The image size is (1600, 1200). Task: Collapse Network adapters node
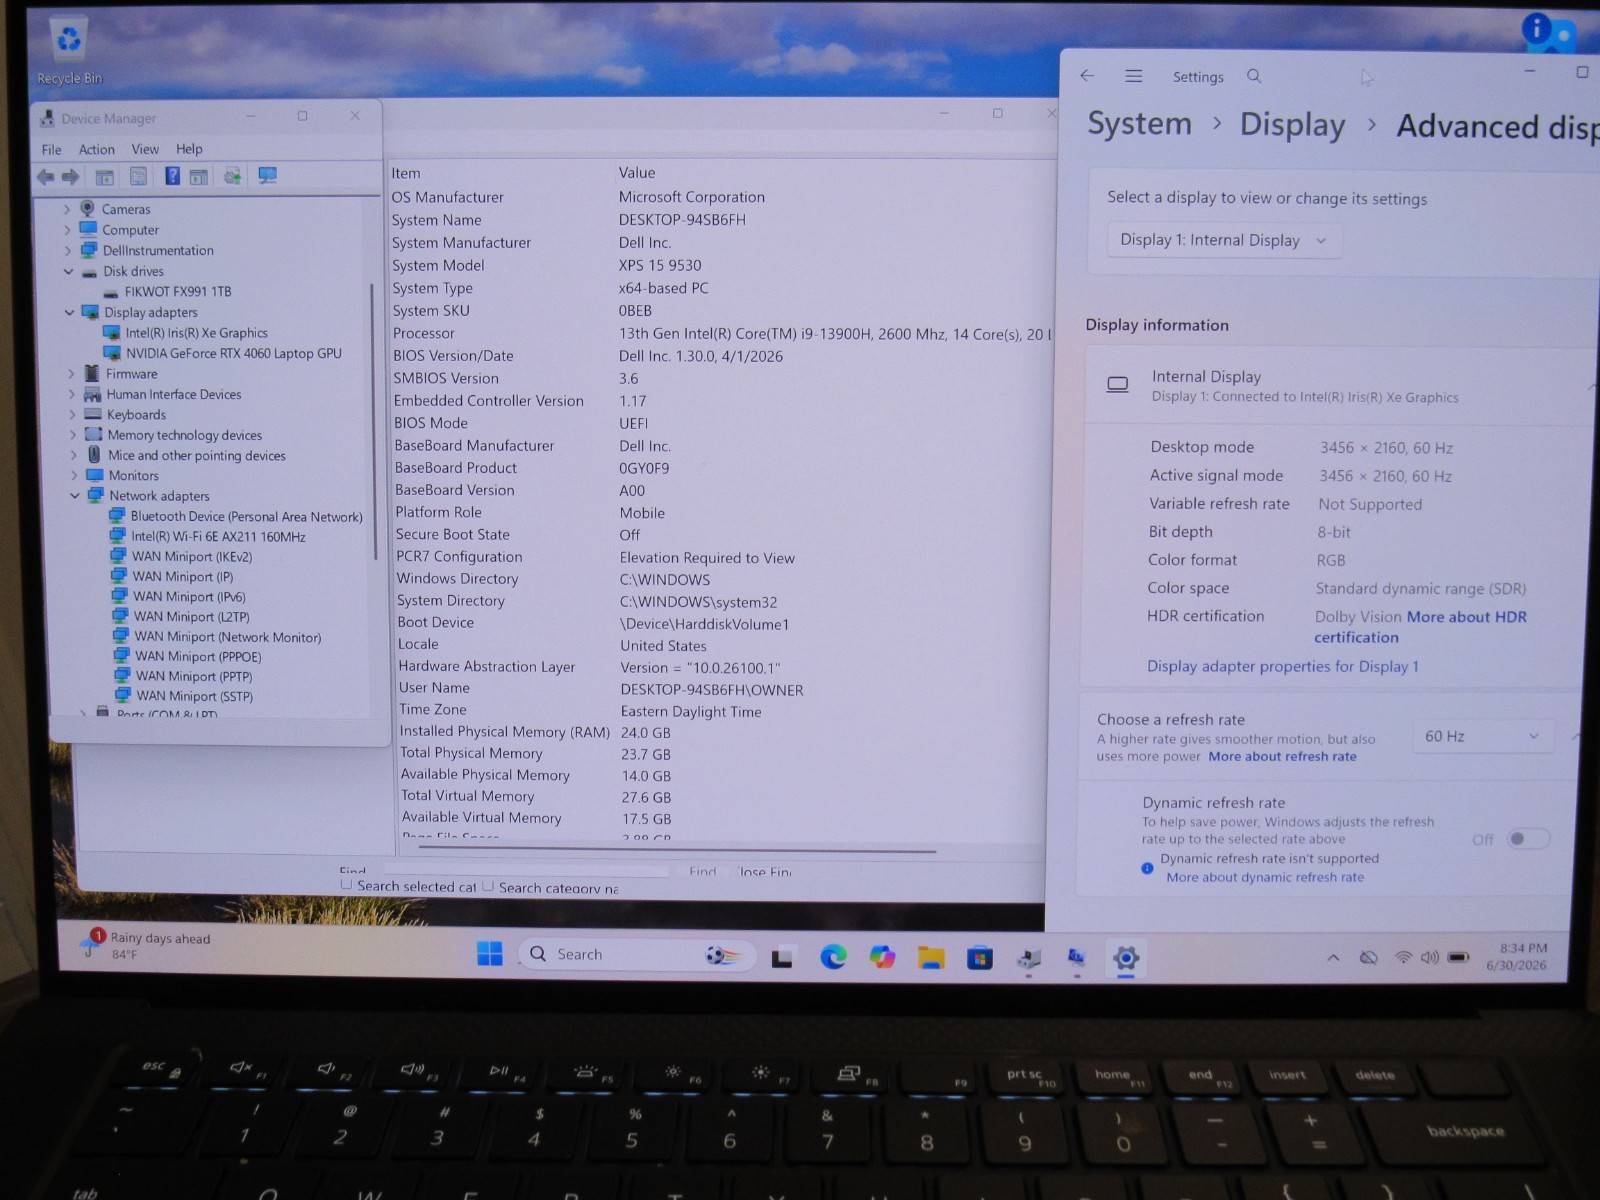75,496
